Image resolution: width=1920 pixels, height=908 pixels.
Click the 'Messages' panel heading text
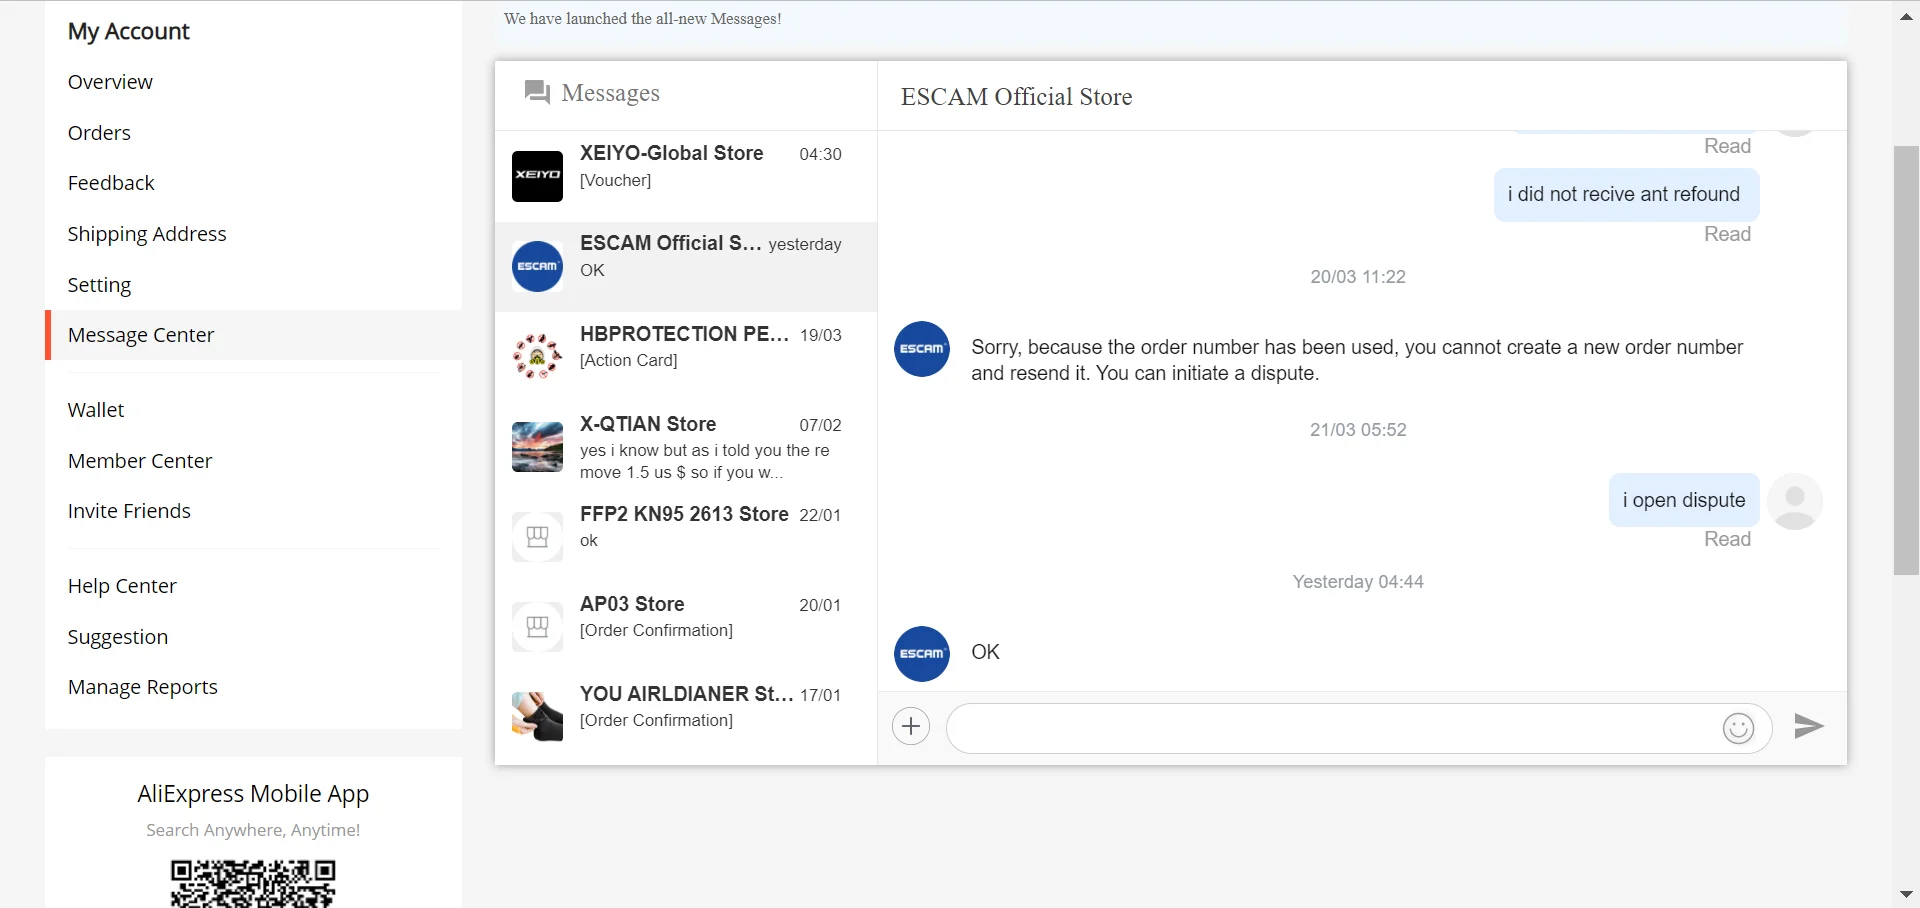611,93
